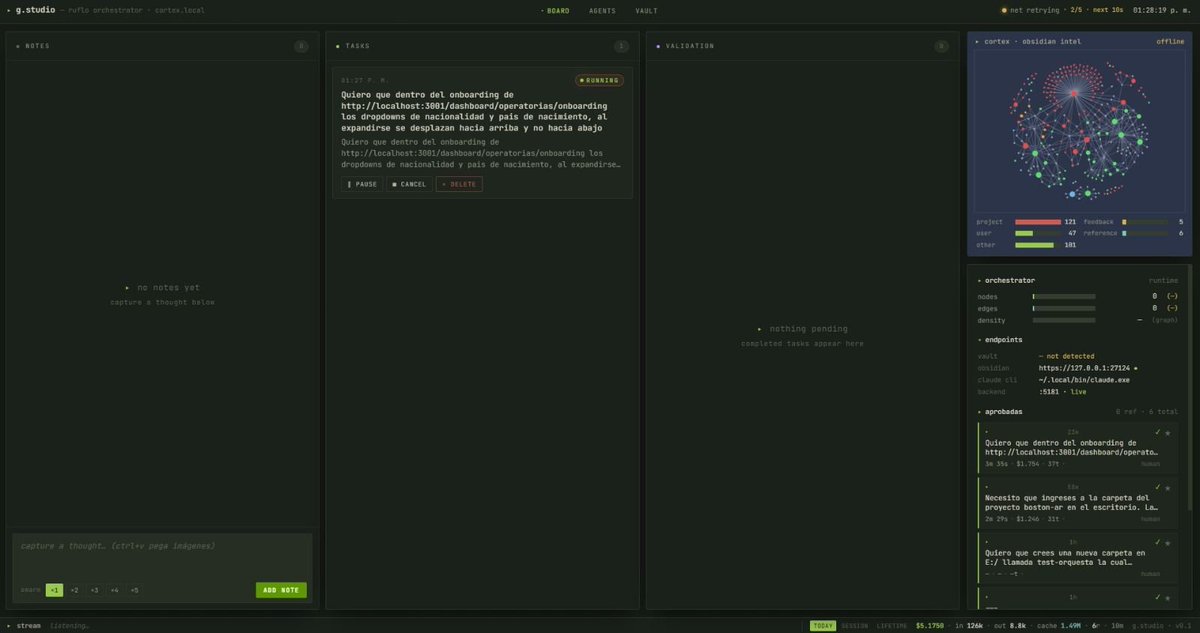Click the g.studio logo title
Image resolution: width=1200 pixels, height=633 pixels.
click(x=36, y=10)
